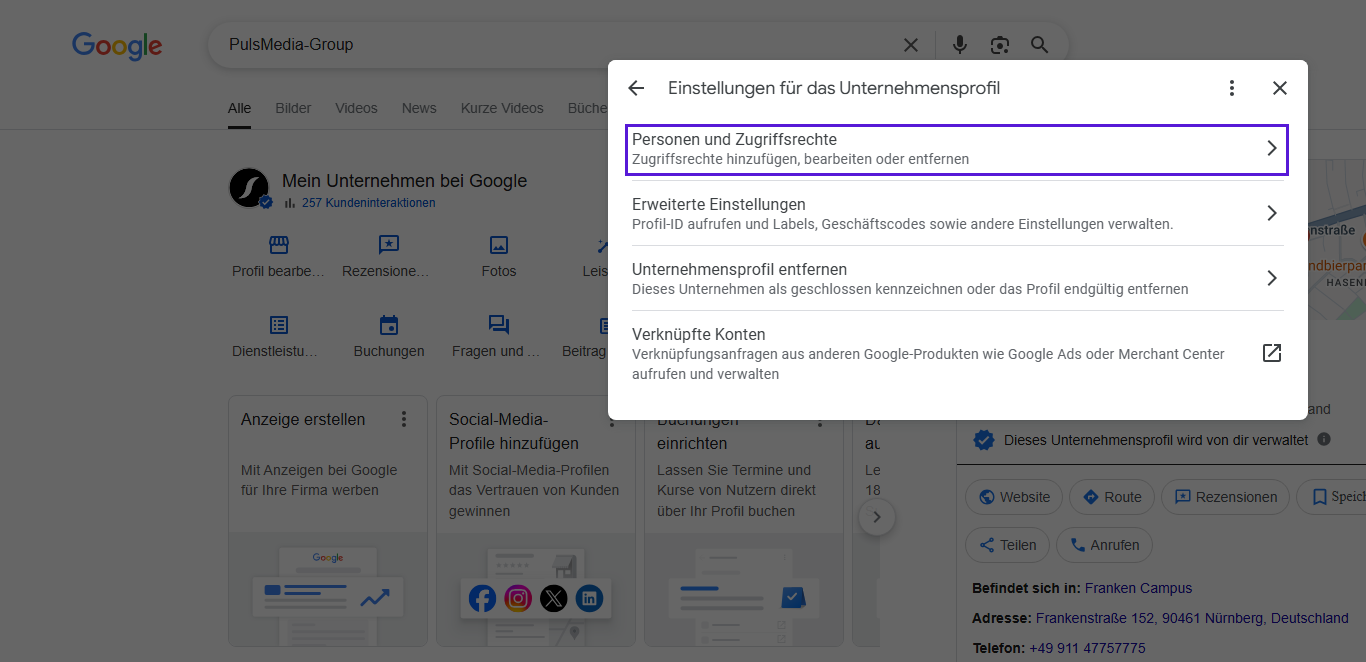Click the Buchungen calendar icon
Screen dimensions: 1366x662
(x=389, y=325)
